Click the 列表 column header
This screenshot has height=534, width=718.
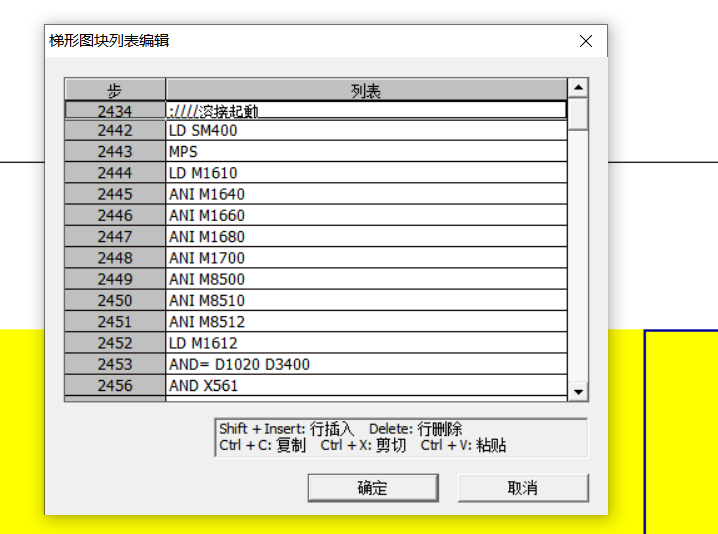pyautogui.click(x=366, y=90)
